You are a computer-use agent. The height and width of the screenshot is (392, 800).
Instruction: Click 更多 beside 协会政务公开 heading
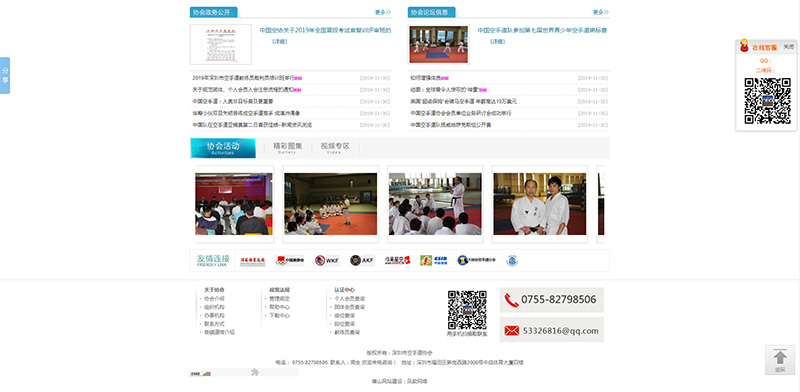pyautogui.click(x=383, y=12)
